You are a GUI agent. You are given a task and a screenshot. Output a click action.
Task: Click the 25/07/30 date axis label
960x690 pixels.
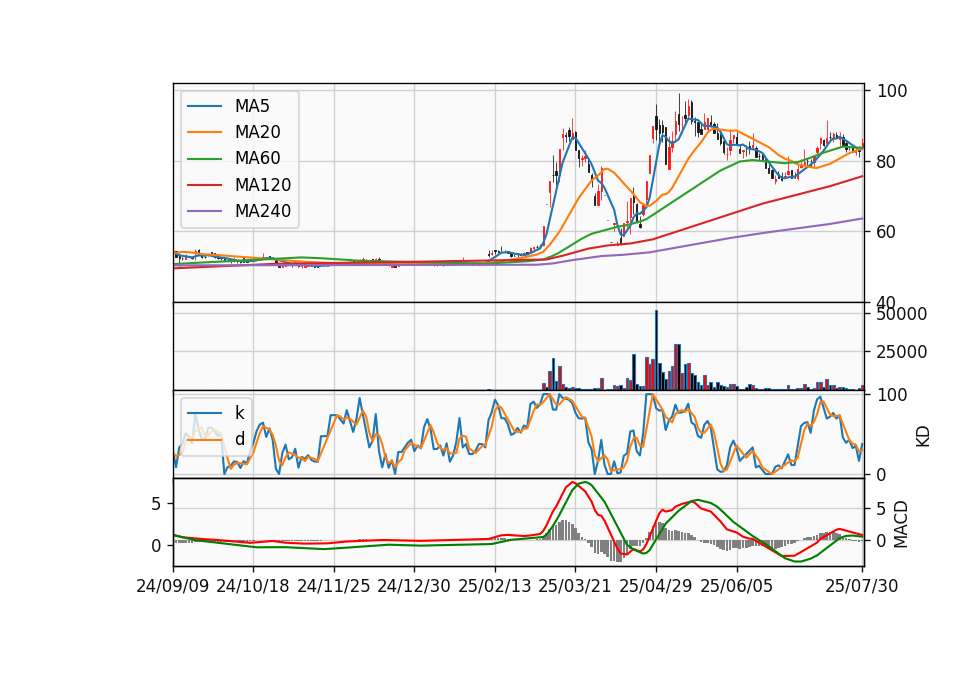862,586
